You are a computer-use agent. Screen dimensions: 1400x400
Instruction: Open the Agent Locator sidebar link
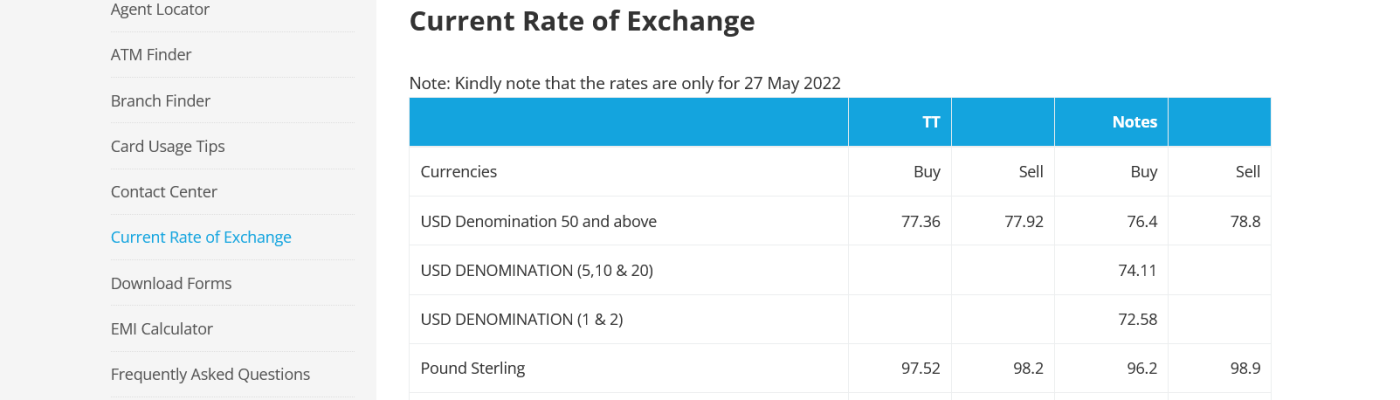(x=160, y=10)
